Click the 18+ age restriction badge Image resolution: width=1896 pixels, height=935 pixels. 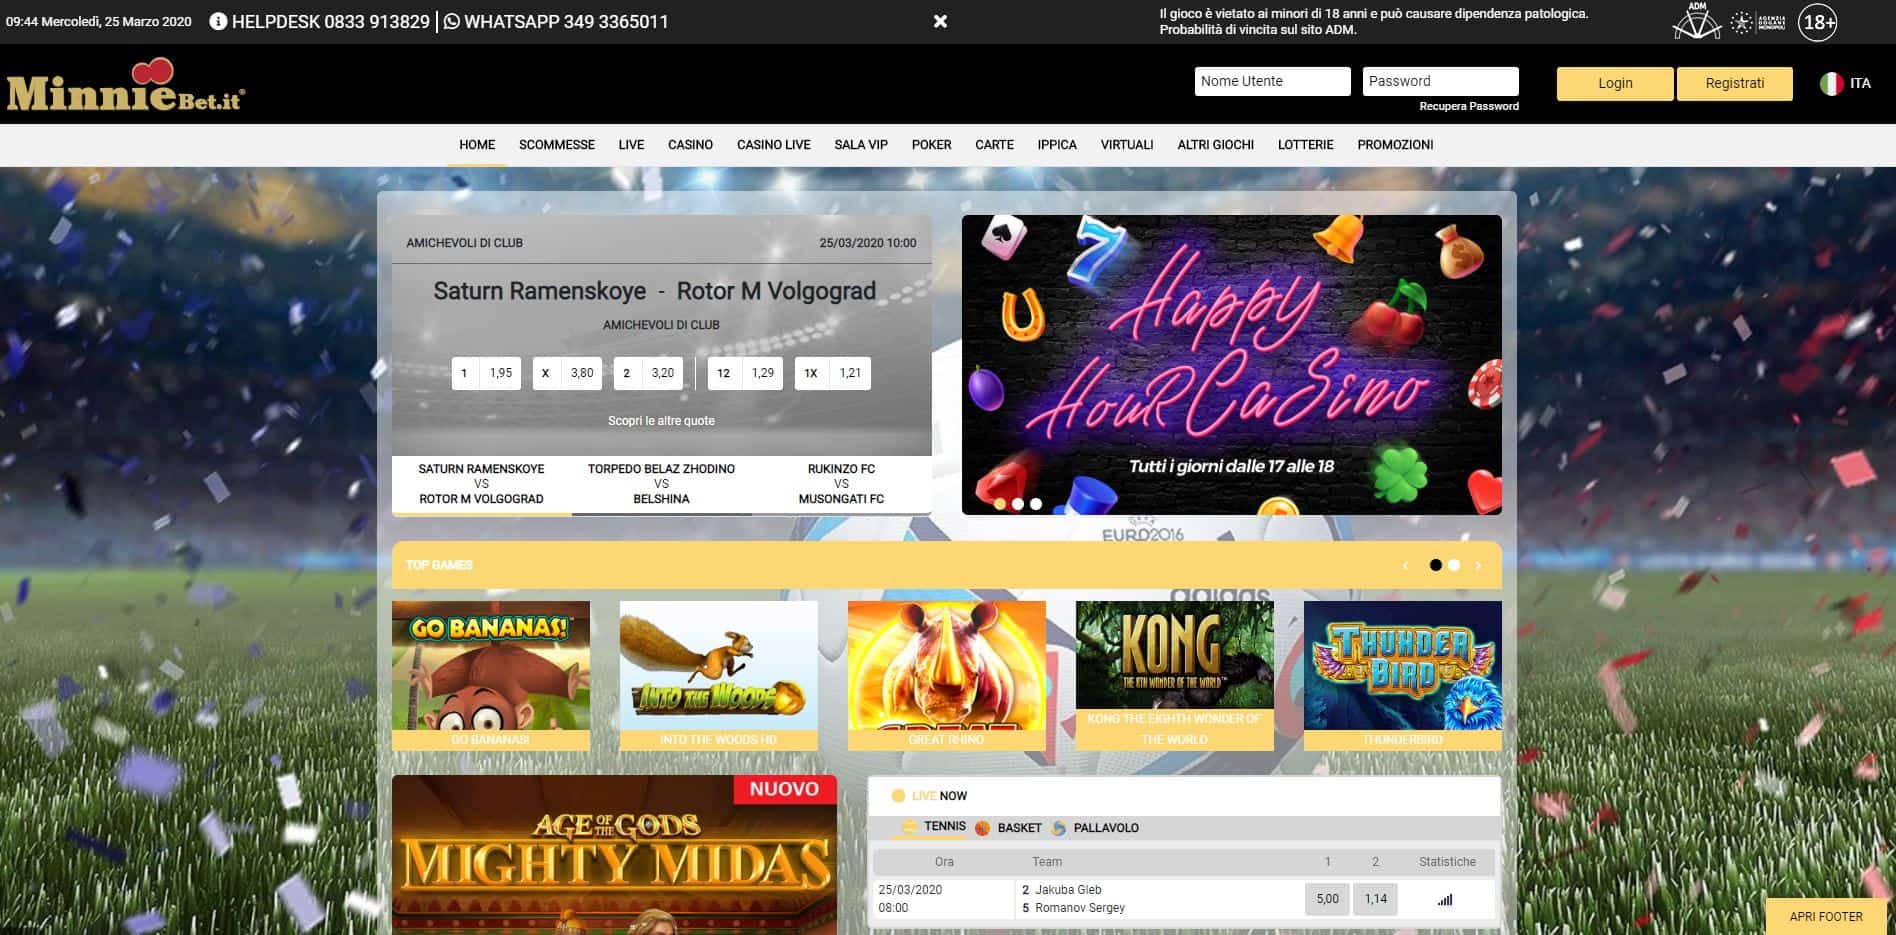[x=1817, y=22]
